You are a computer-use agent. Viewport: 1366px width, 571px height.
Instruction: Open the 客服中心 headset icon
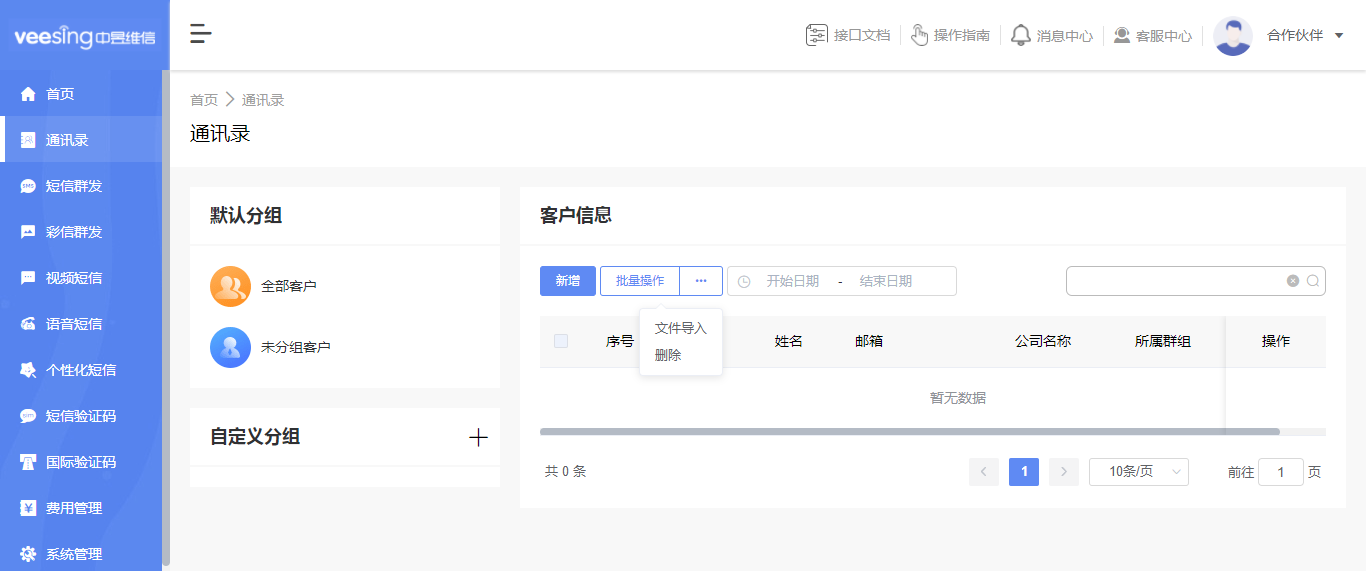pos(1122,35)
